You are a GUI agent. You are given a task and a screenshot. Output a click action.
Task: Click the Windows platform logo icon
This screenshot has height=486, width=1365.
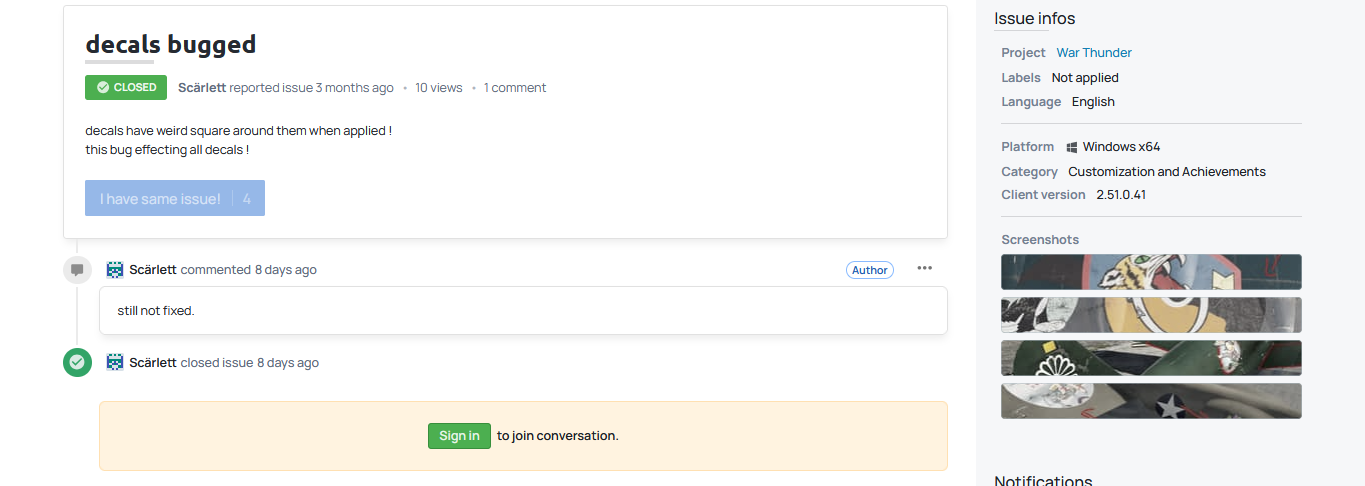pos(1071,147)
